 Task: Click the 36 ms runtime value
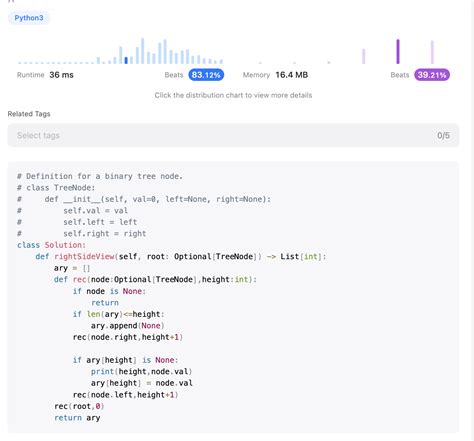tap(61, 75)
